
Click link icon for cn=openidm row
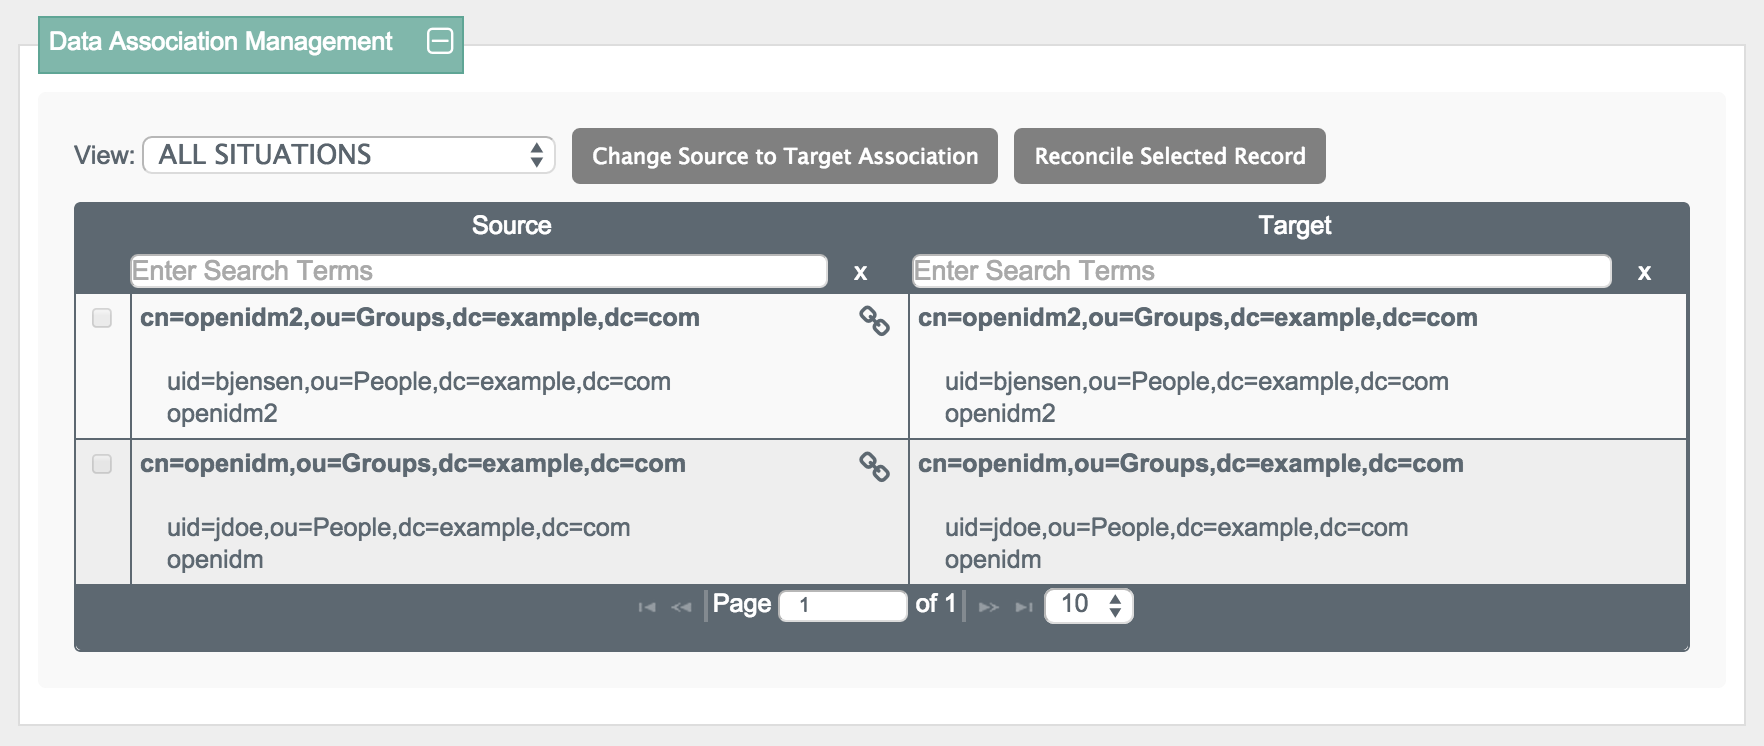pos(874,467)
